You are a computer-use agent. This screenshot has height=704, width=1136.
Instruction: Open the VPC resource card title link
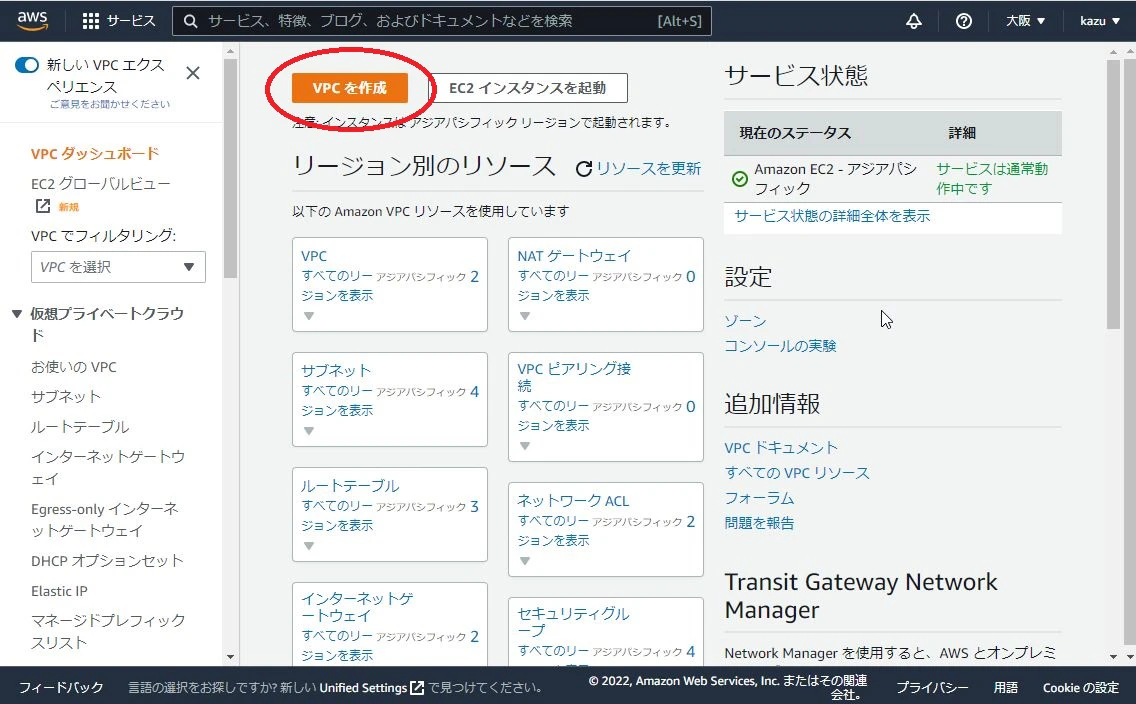(x=314, y=256)
